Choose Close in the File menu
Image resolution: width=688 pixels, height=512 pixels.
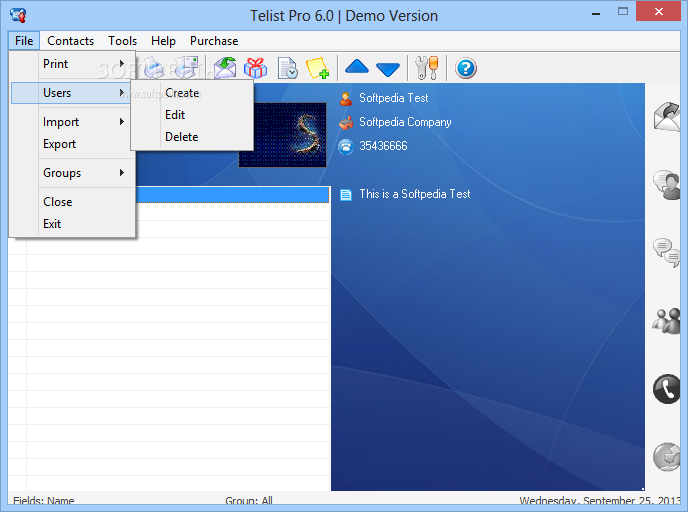72,202
